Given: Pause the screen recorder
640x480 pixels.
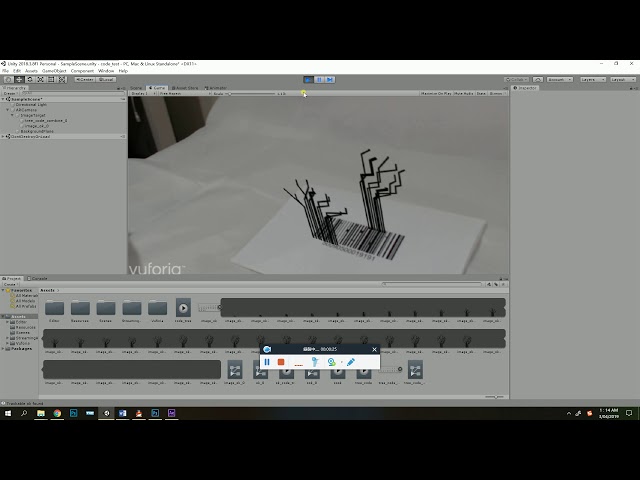Looking at the screenshot, I should [x=267, y=362].
